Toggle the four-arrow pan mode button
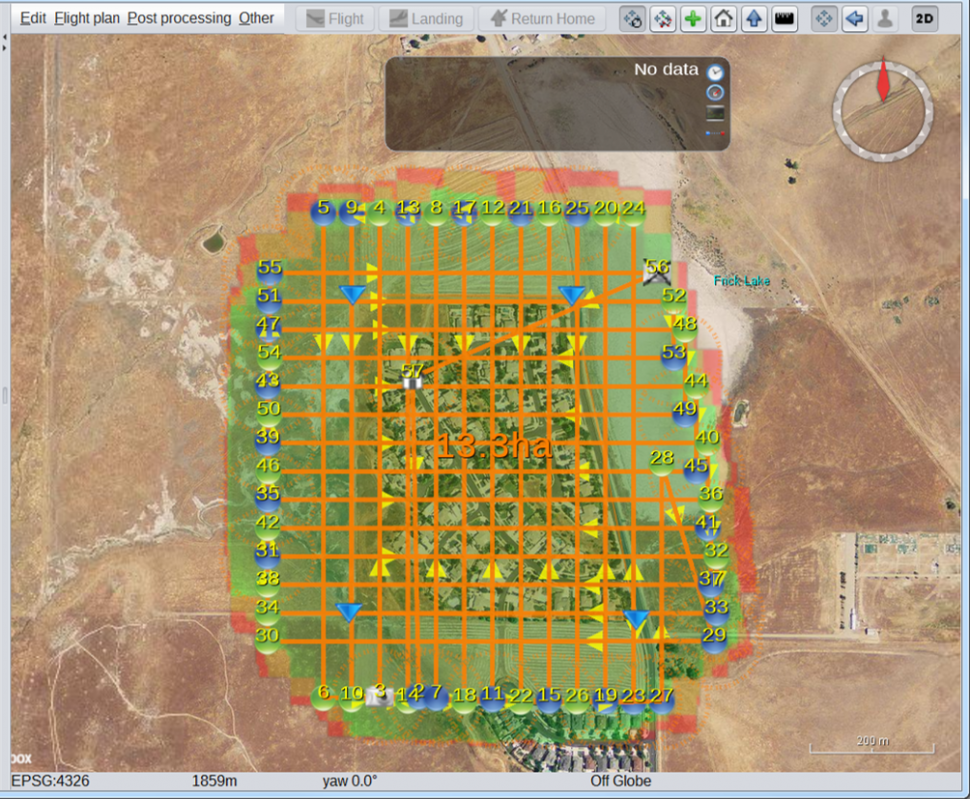Viewport: 970px width, 799px height. click(823, 19)
